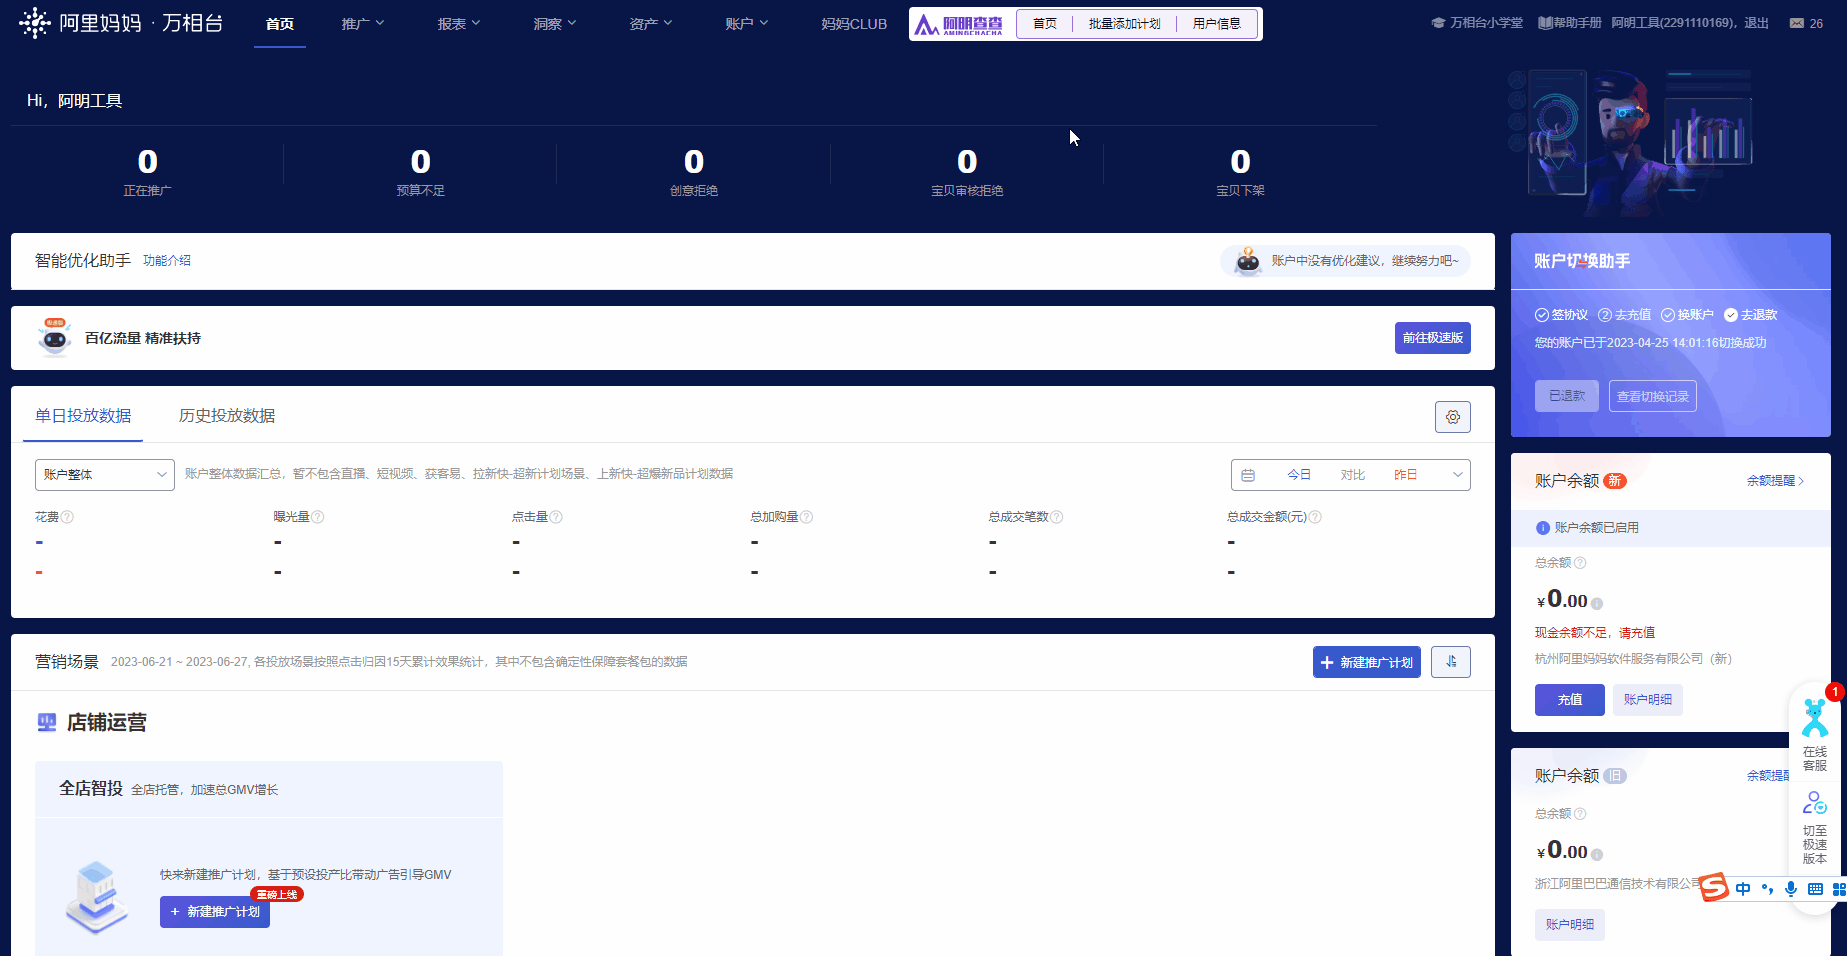Click the 充值 button
Image resolution: width=1847 pixels, height=956 pixels.
(1570, 700)
